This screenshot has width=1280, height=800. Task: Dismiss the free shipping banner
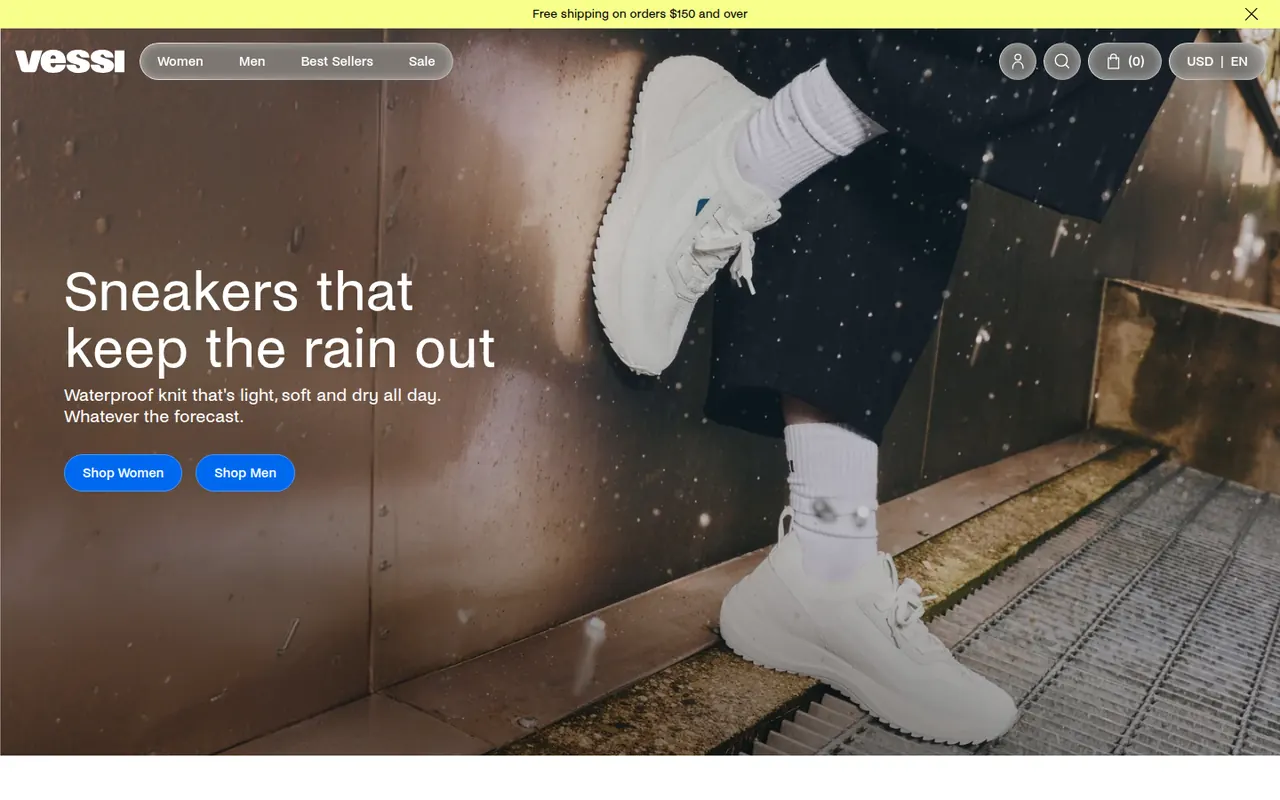click(1251, 14)
